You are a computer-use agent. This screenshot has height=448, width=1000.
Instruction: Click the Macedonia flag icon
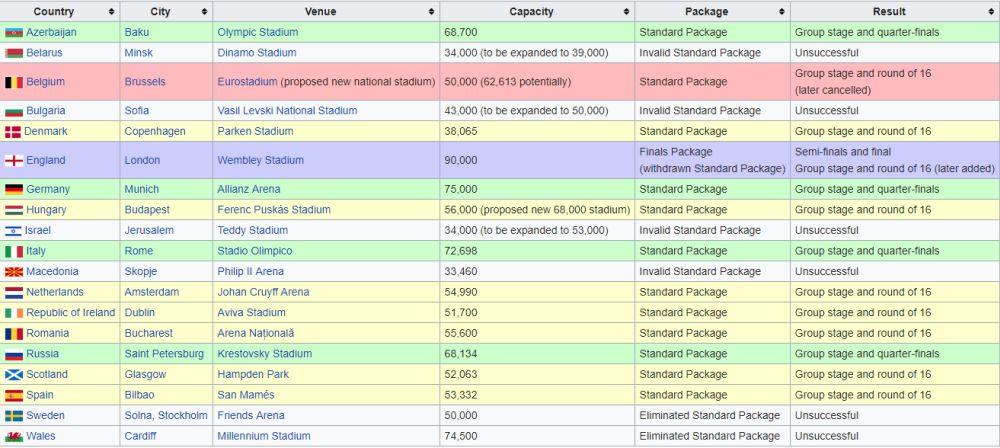click(14, 272)
